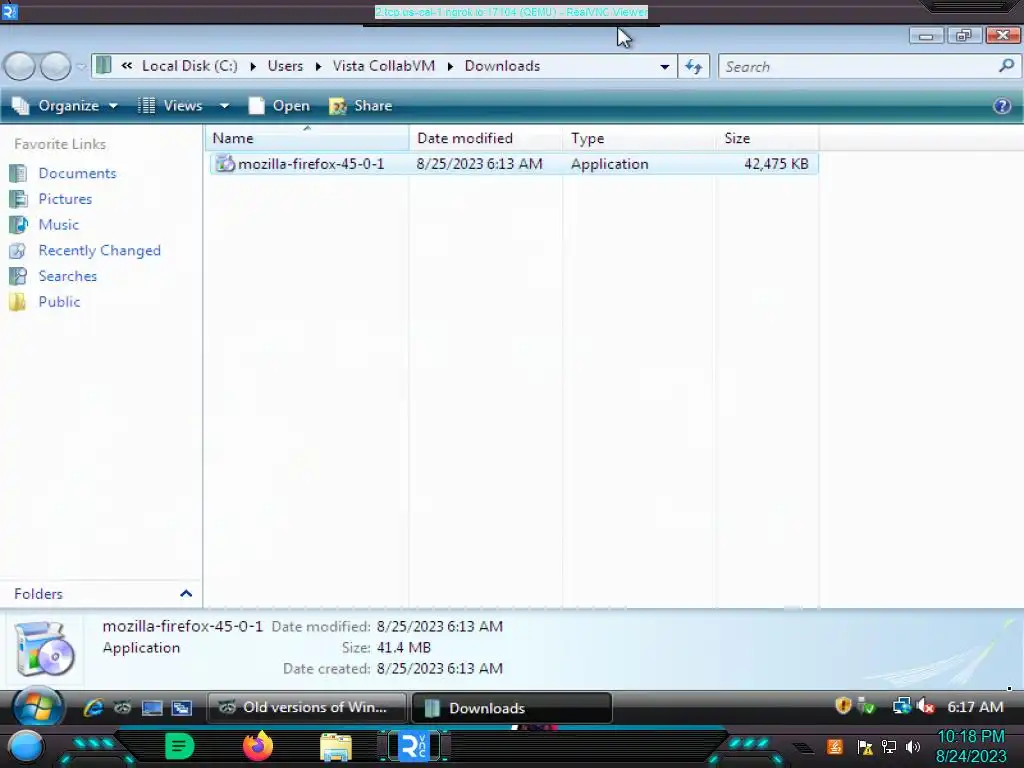
Task: Click the double chevron in address bar
Action: [127, 66]
